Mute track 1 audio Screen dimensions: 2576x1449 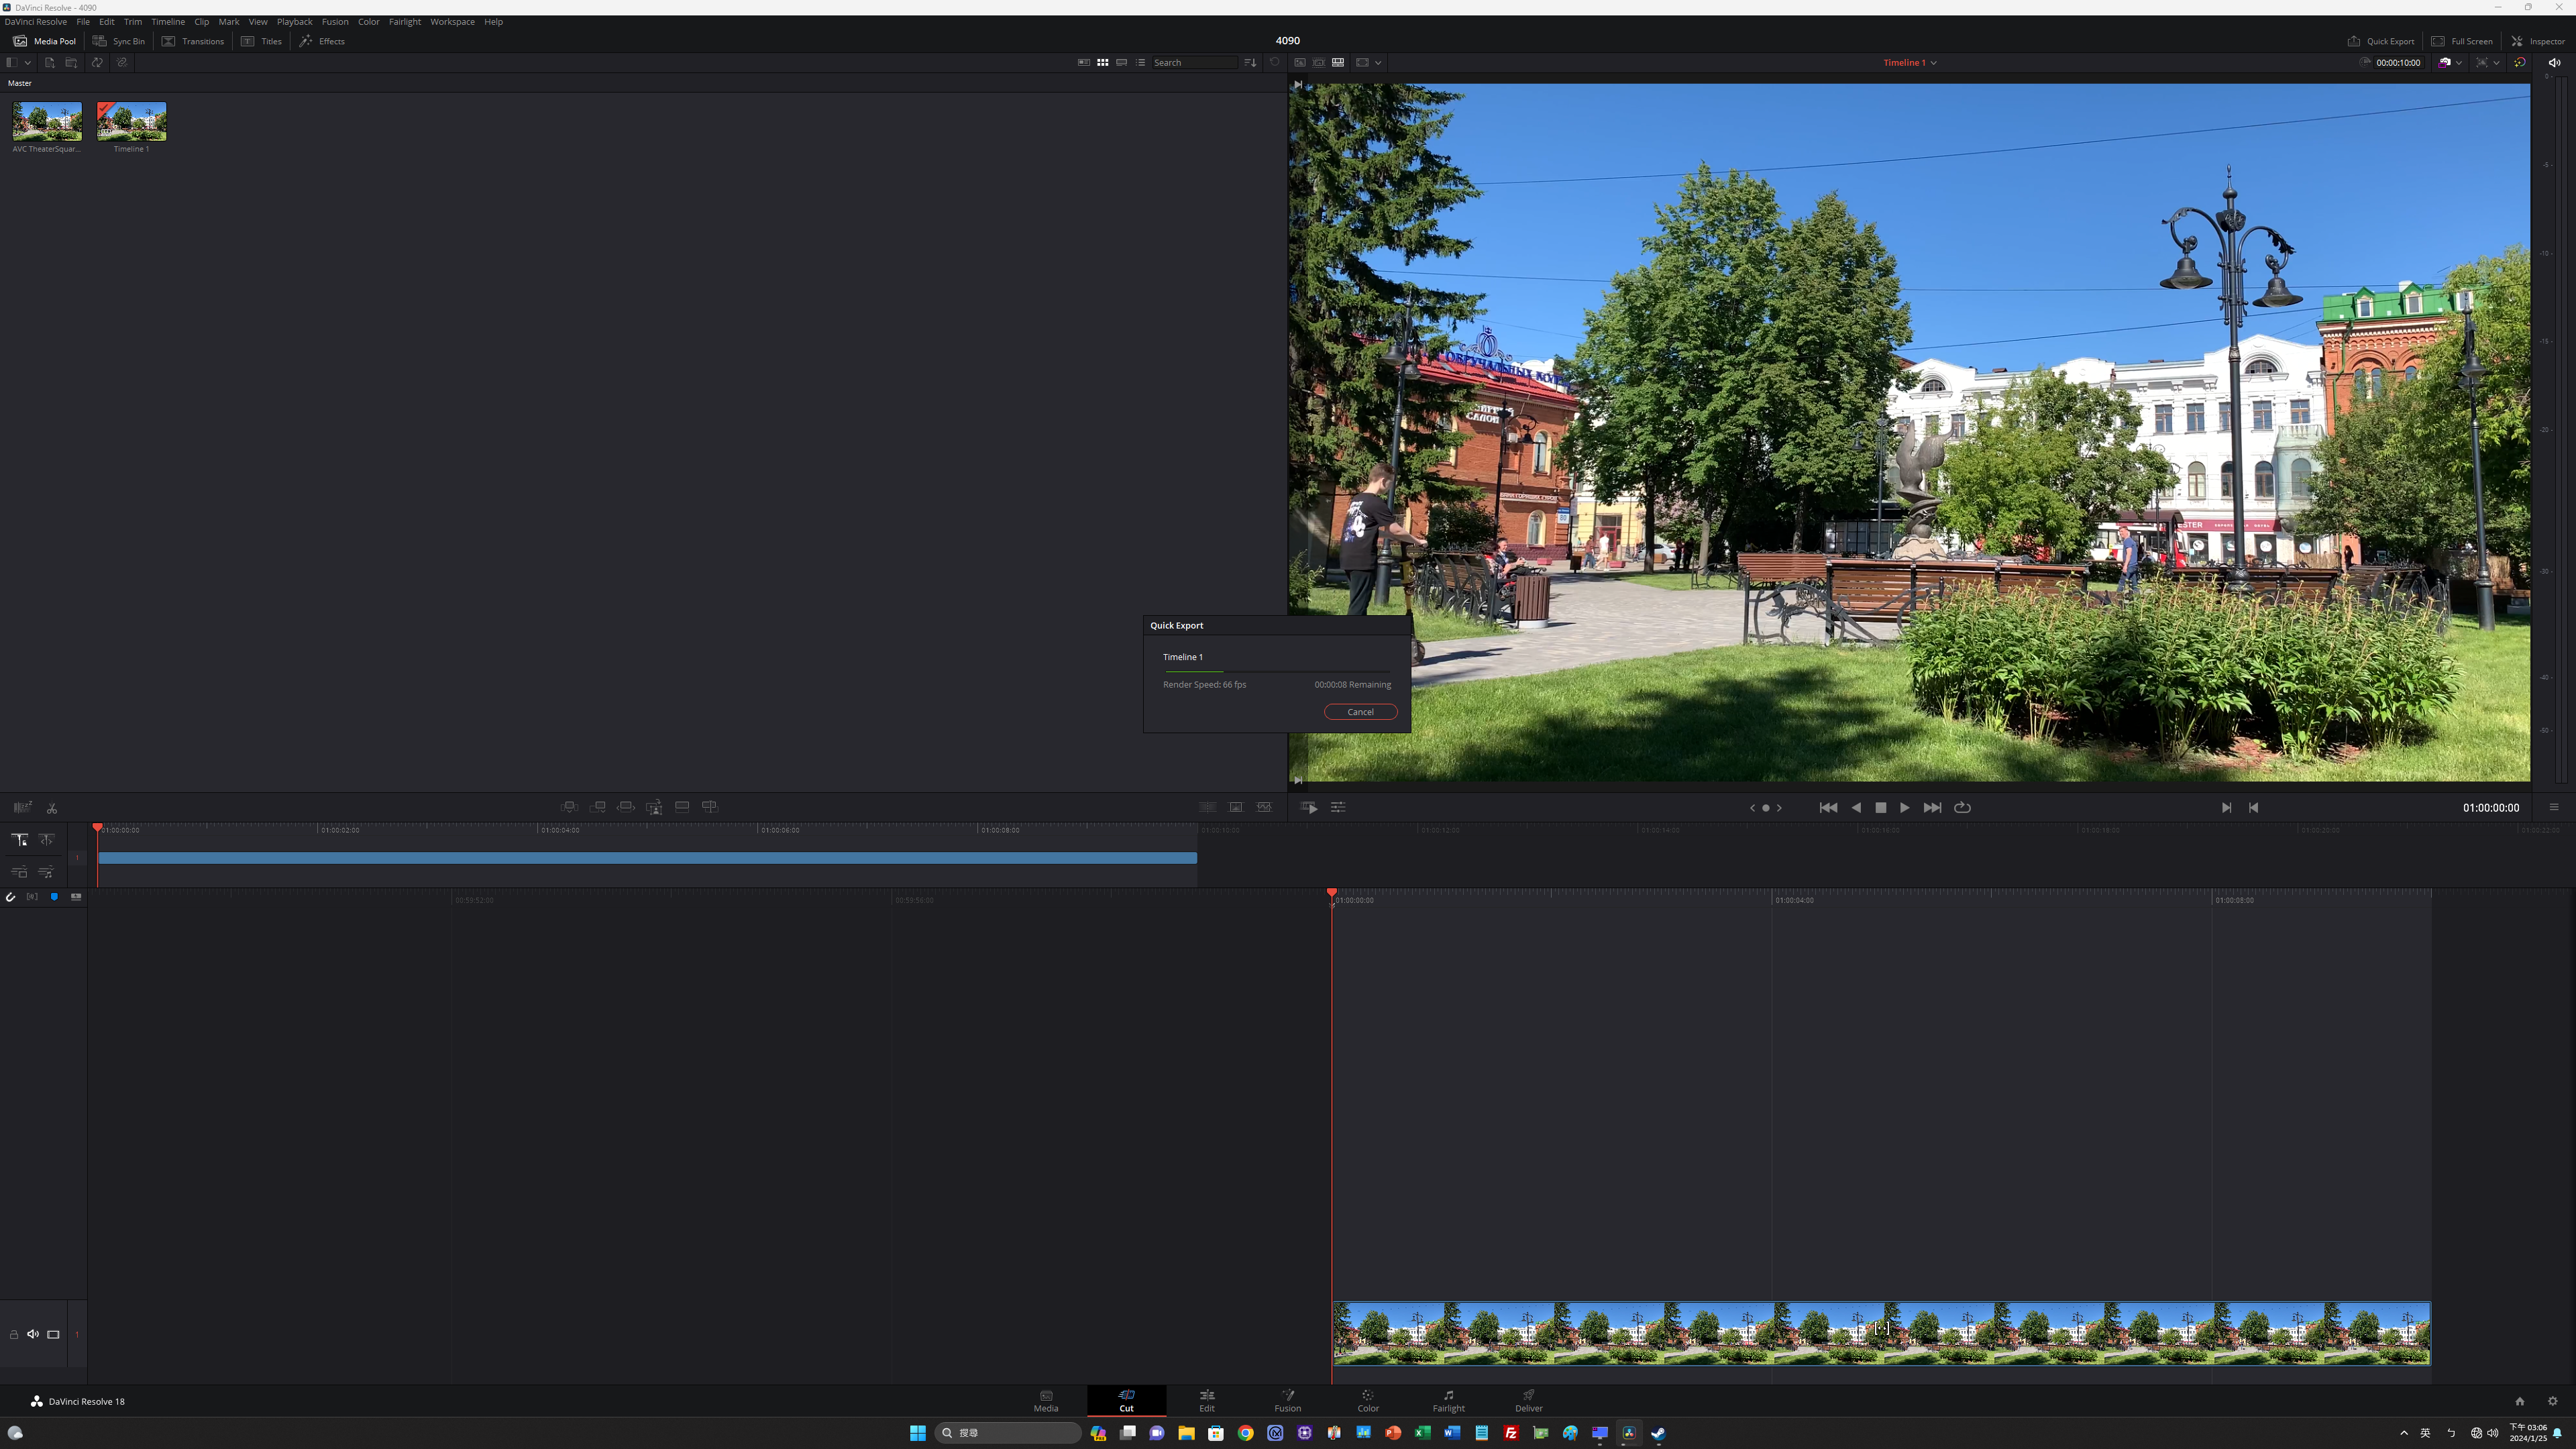(33, 1334)
